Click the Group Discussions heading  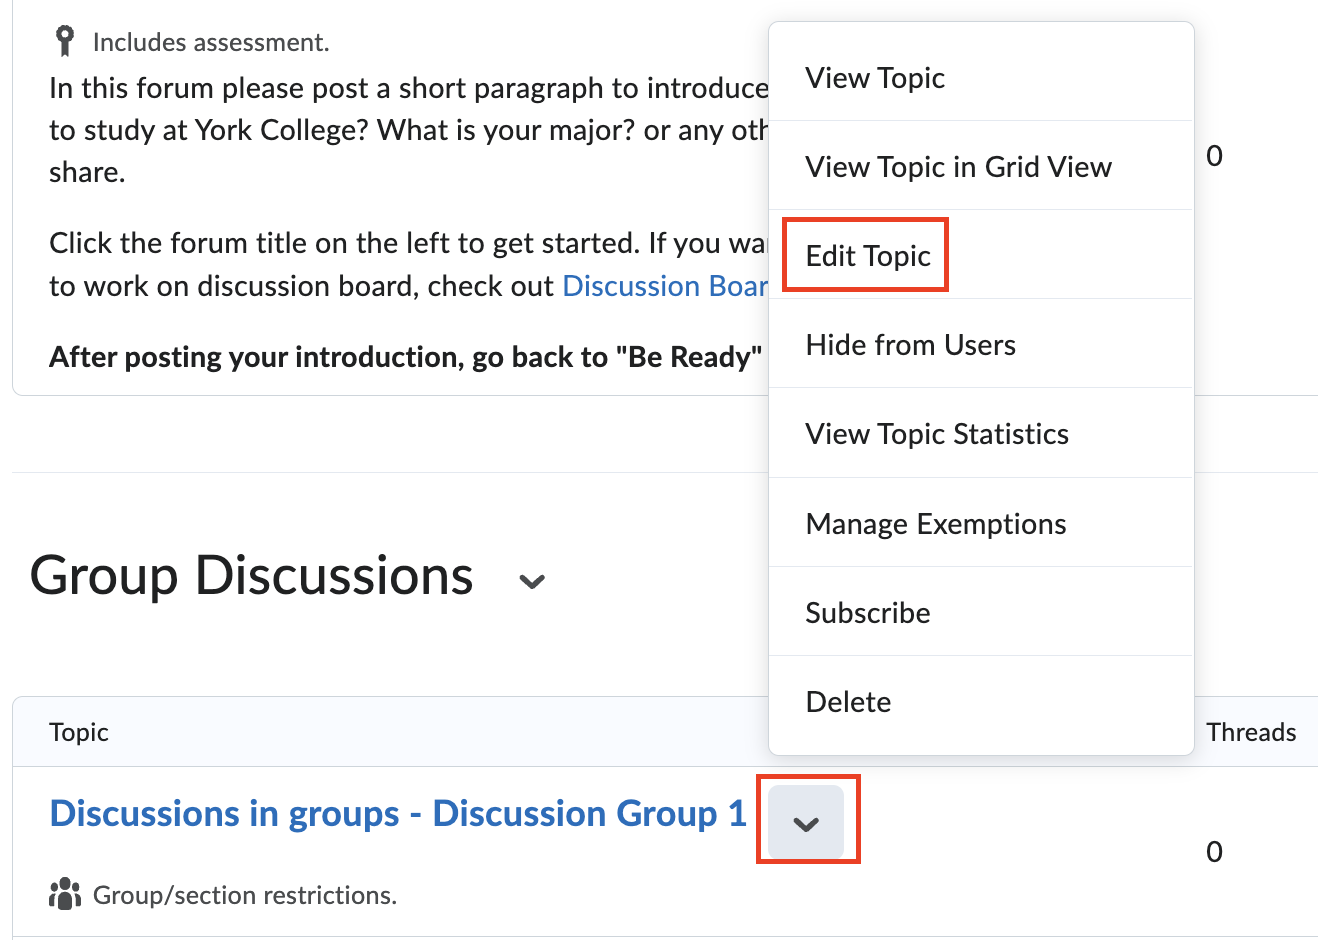click(x=252, y=576)
